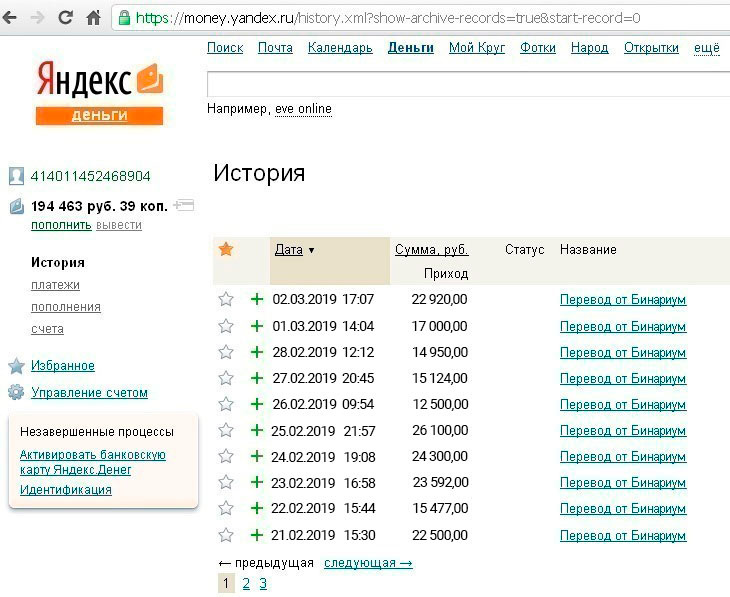This screenshot has width=730, height=597.
Task: Click the green padlock security icon
Action: point(124,18)
